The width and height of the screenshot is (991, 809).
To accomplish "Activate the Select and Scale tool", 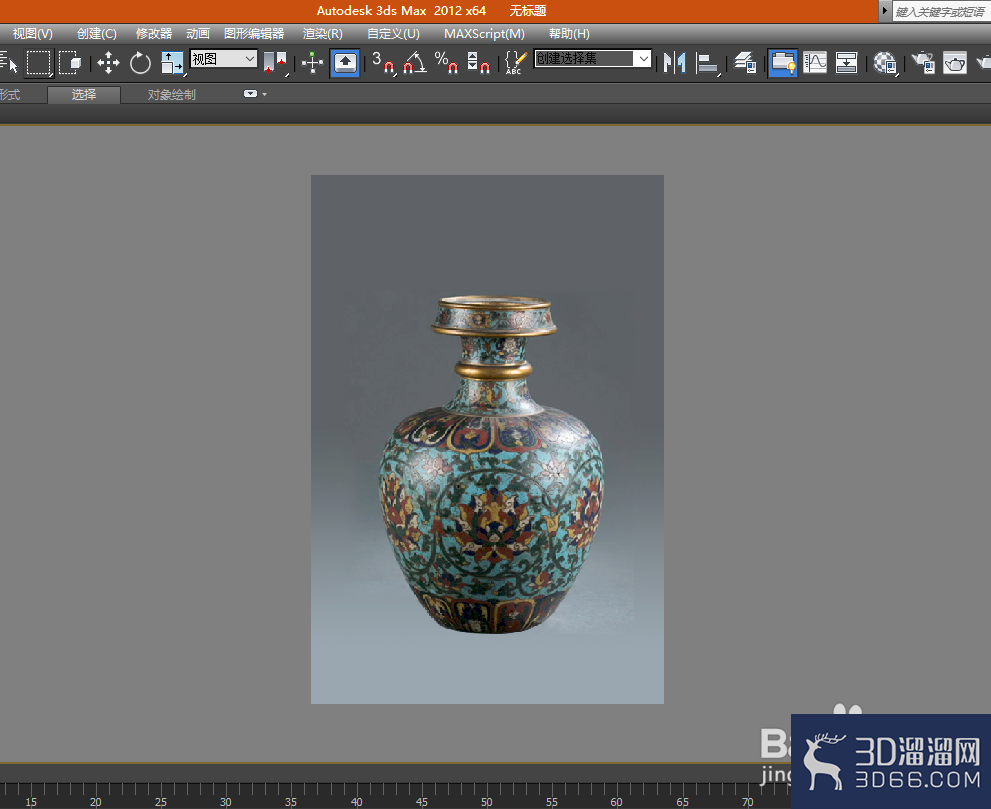I will (171, 63).
